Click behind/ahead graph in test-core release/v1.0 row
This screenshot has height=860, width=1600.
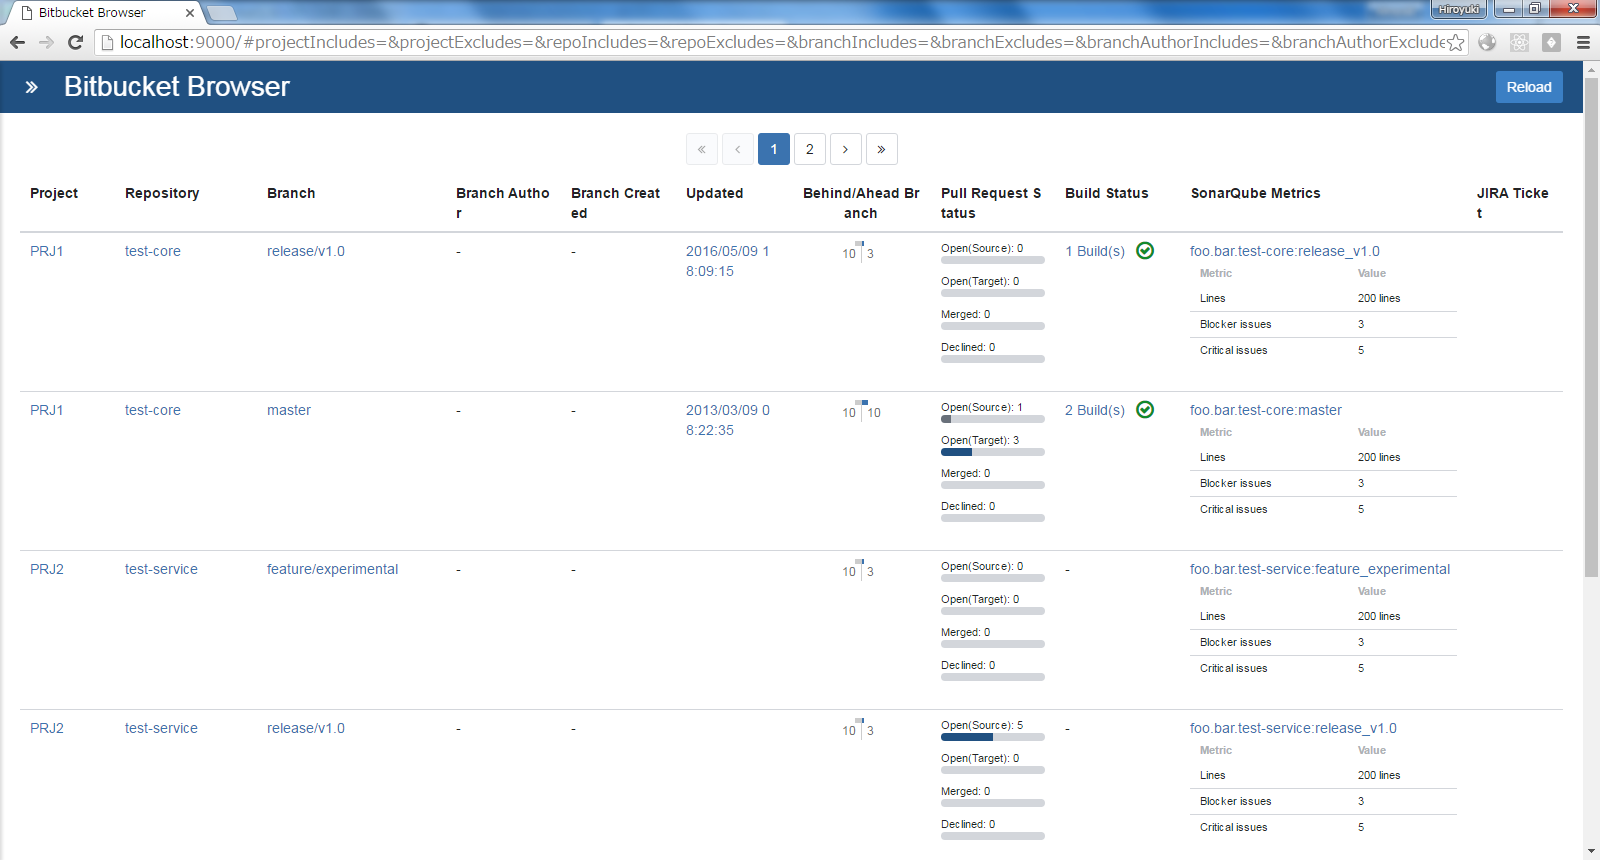pos(859,252)
